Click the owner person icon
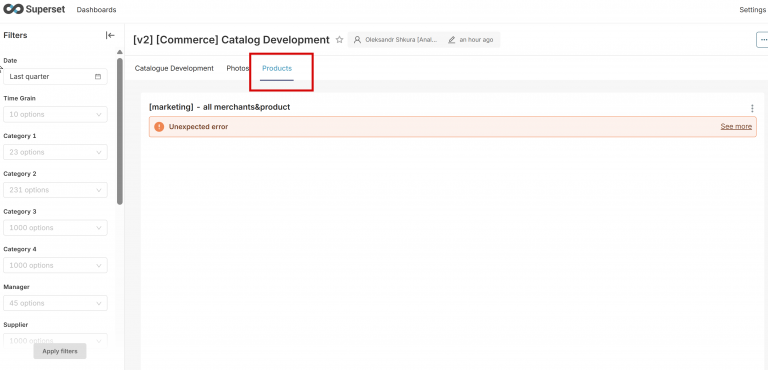Image resolution: width=768 pixels, height=370 pixels. [x=358, y=40]
